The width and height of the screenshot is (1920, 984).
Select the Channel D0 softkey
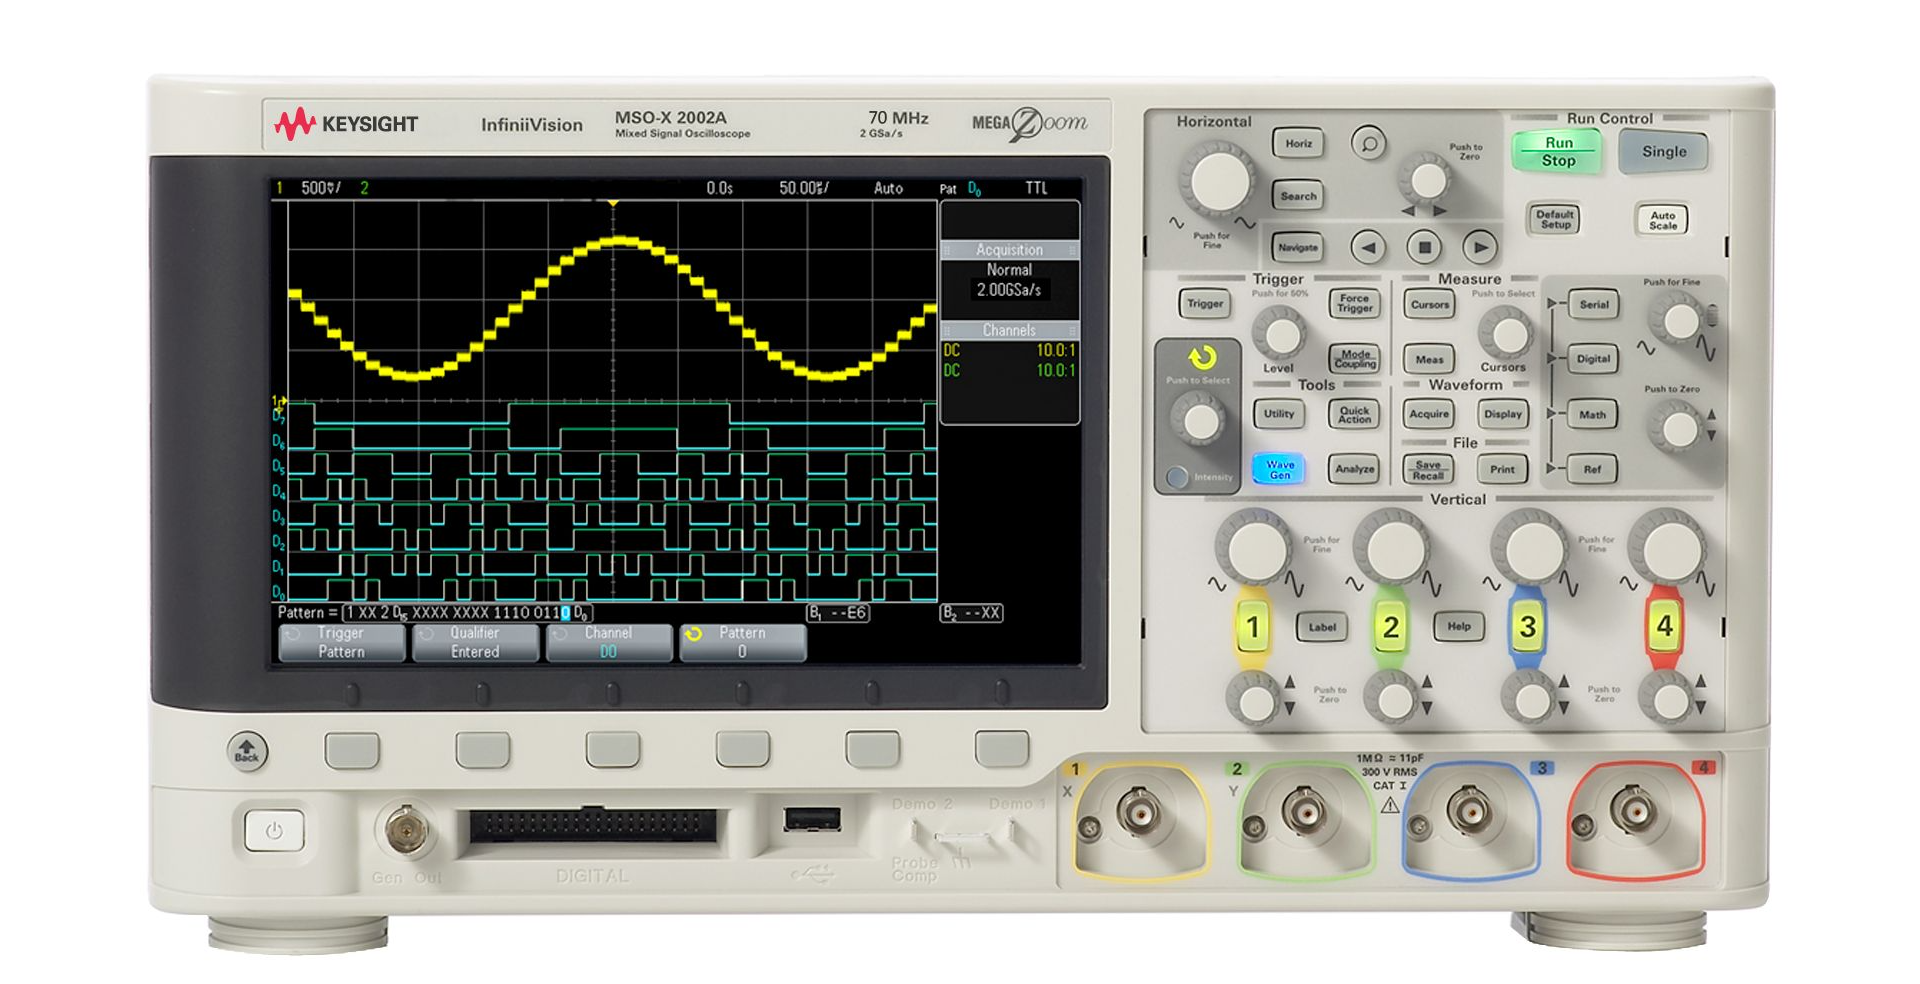pyautogui.click(x=608, y=642)
